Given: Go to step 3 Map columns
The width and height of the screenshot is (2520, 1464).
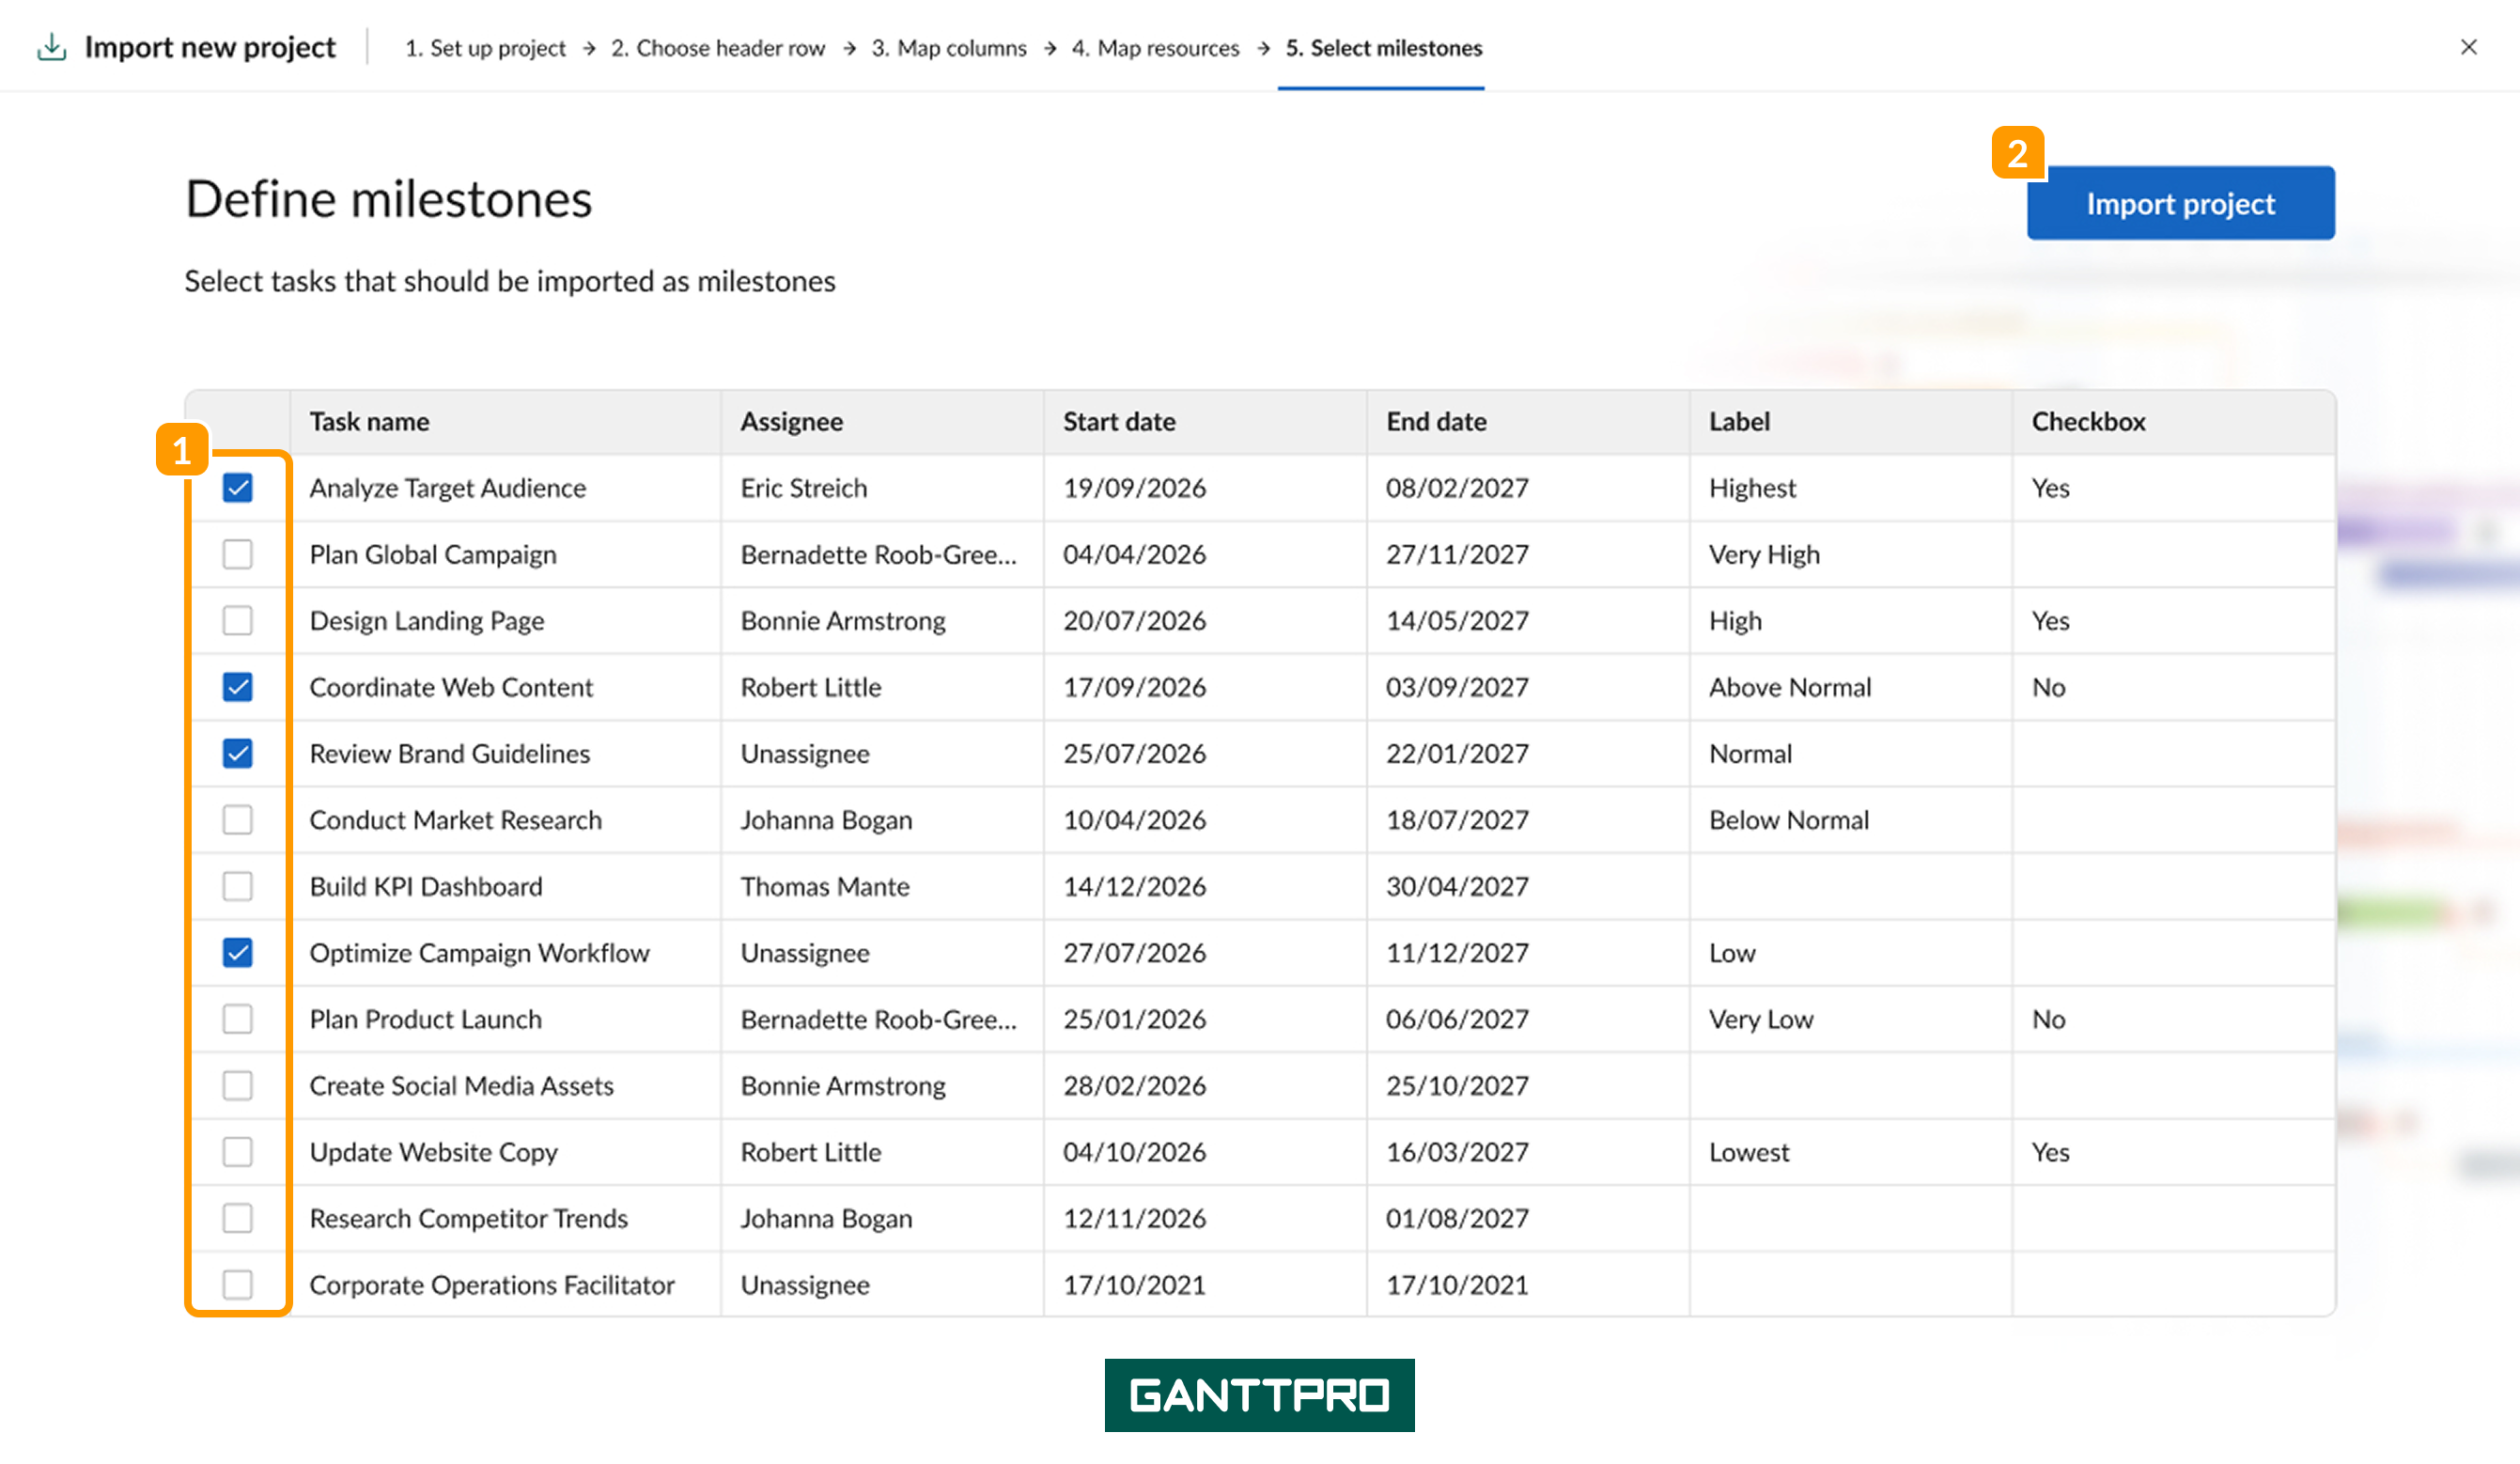Looking at the screenshot, I should coord(949,48).
